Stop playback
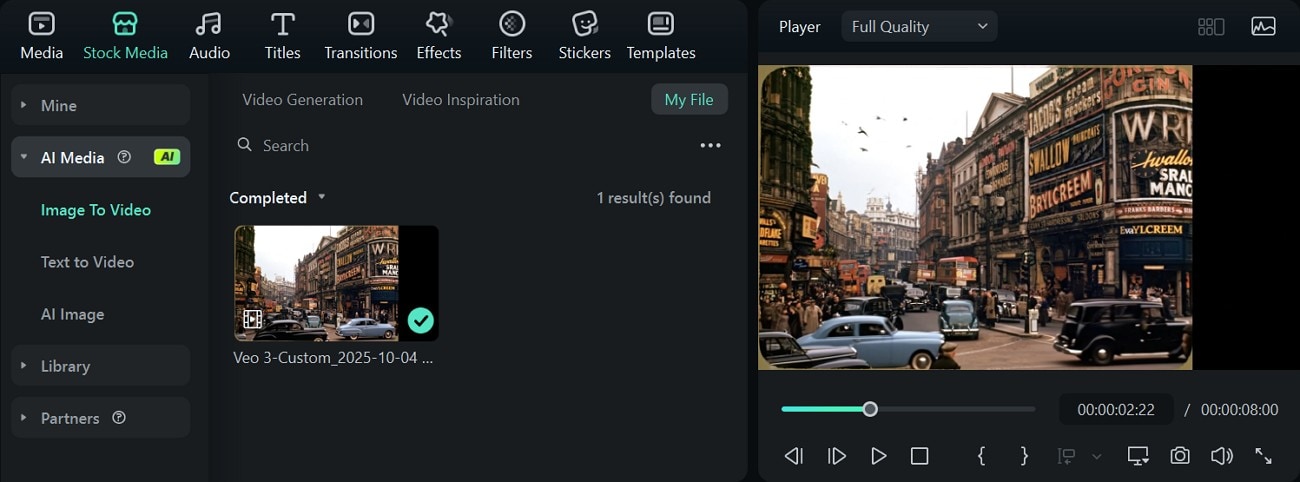This screenshot has width=1300, height=482. point(919,456)
